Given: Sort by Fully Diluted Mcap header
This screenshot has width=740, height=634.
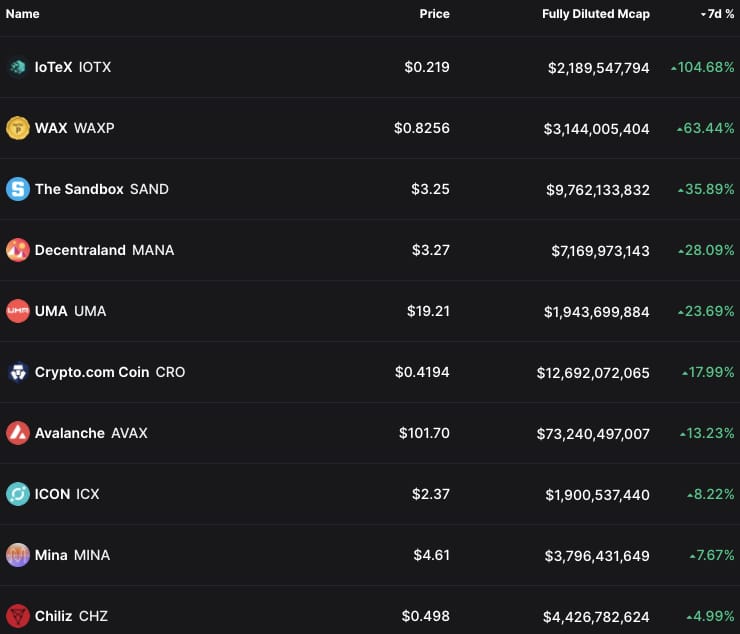Looking at the screenshot, I should click(x=595, y=14).
